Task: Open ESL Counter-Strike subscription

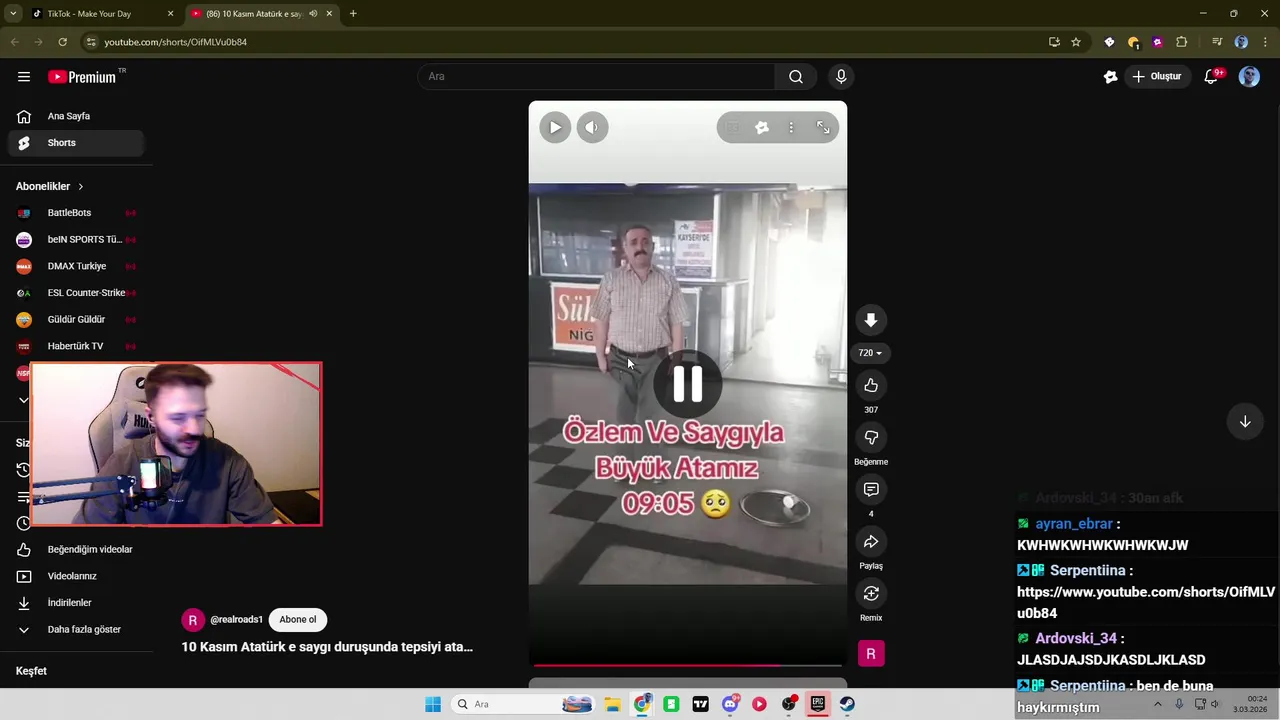Action: [x=77, y=293]
